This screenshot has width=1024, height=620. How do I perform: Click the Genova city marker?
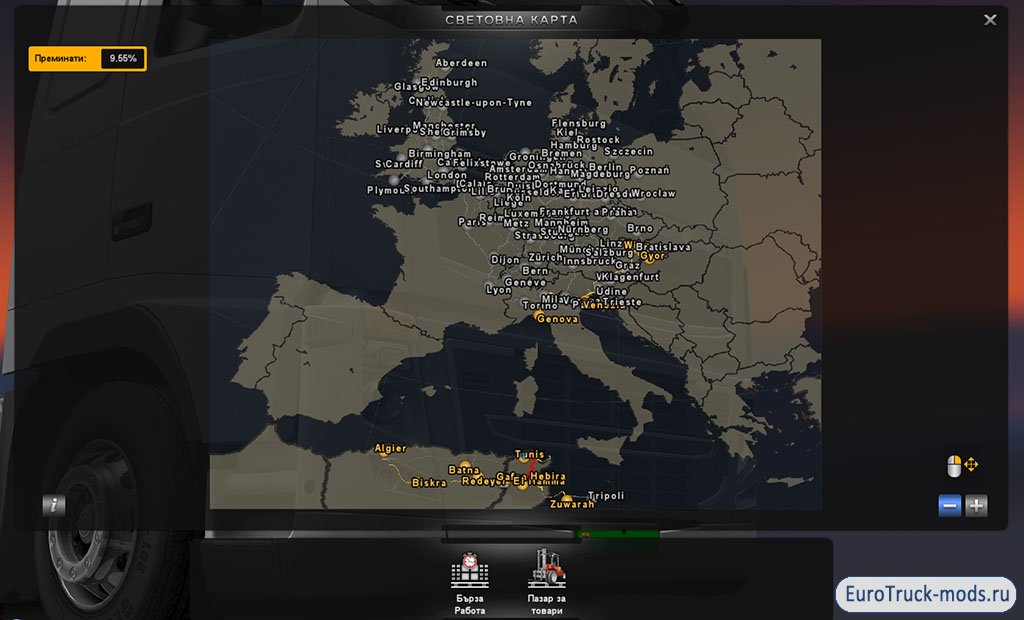pos(539,316)
